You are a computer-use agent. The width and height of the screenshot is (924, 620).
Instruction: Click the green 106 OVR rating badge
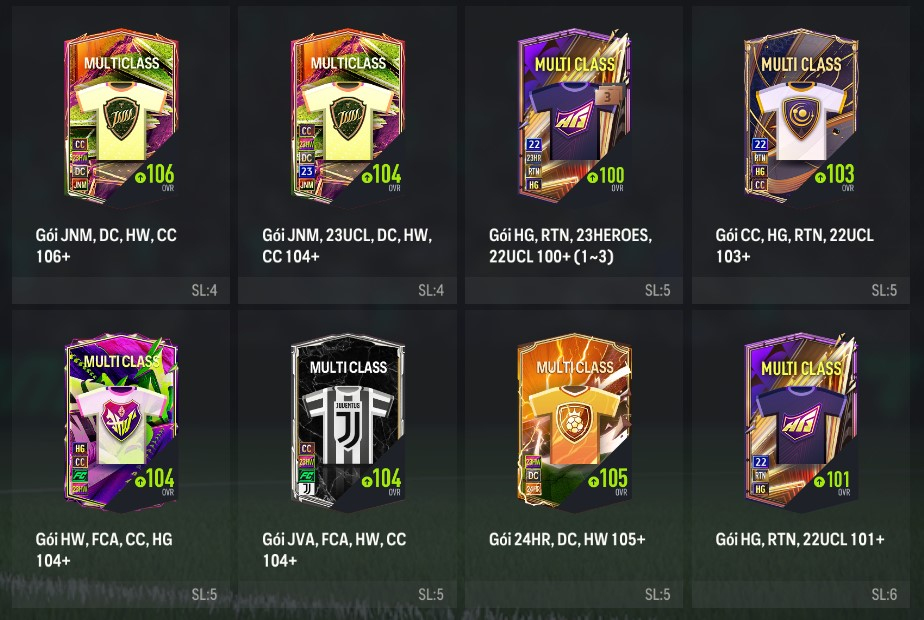(154, 176)
